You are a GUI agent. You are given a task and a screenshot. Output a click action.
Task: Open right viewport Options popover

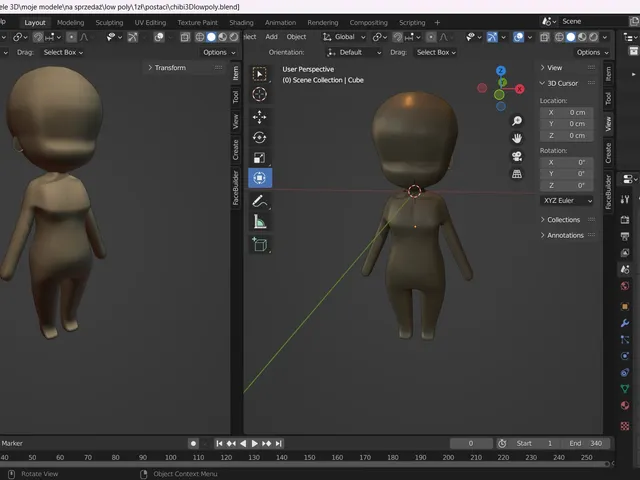(592, 52)
